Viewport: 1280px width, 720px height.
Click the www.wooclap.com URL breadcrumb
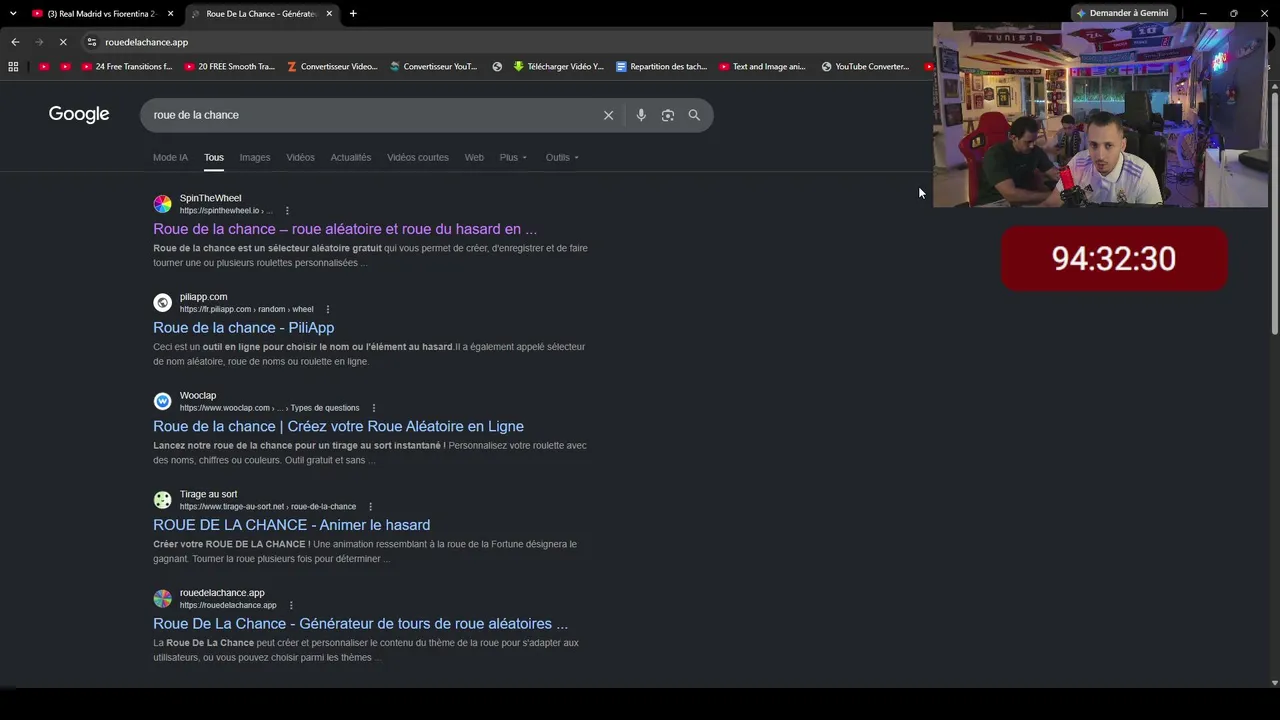click(x=270, y=408)
